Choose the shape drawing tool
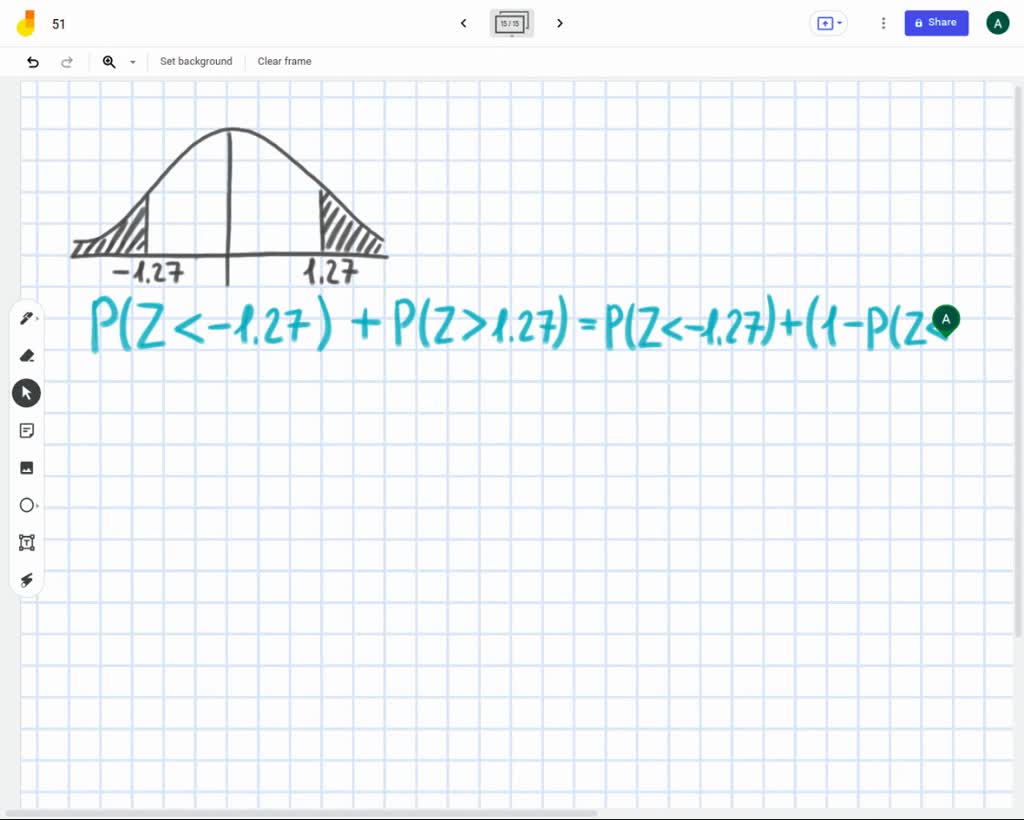Viewport: 1024px width, 820px height. [x=26, y=505]
